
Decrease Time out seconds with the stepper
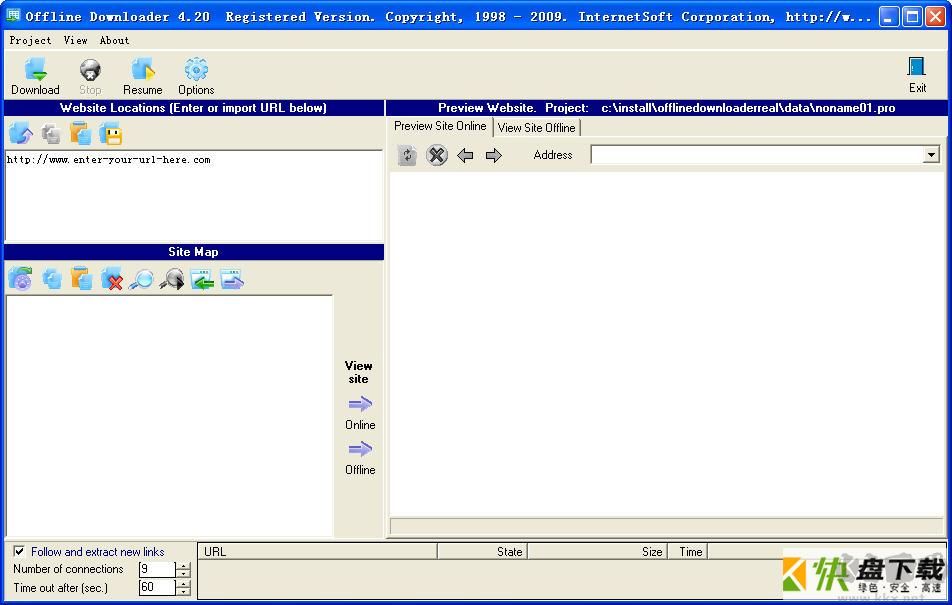tap(184, 591)
